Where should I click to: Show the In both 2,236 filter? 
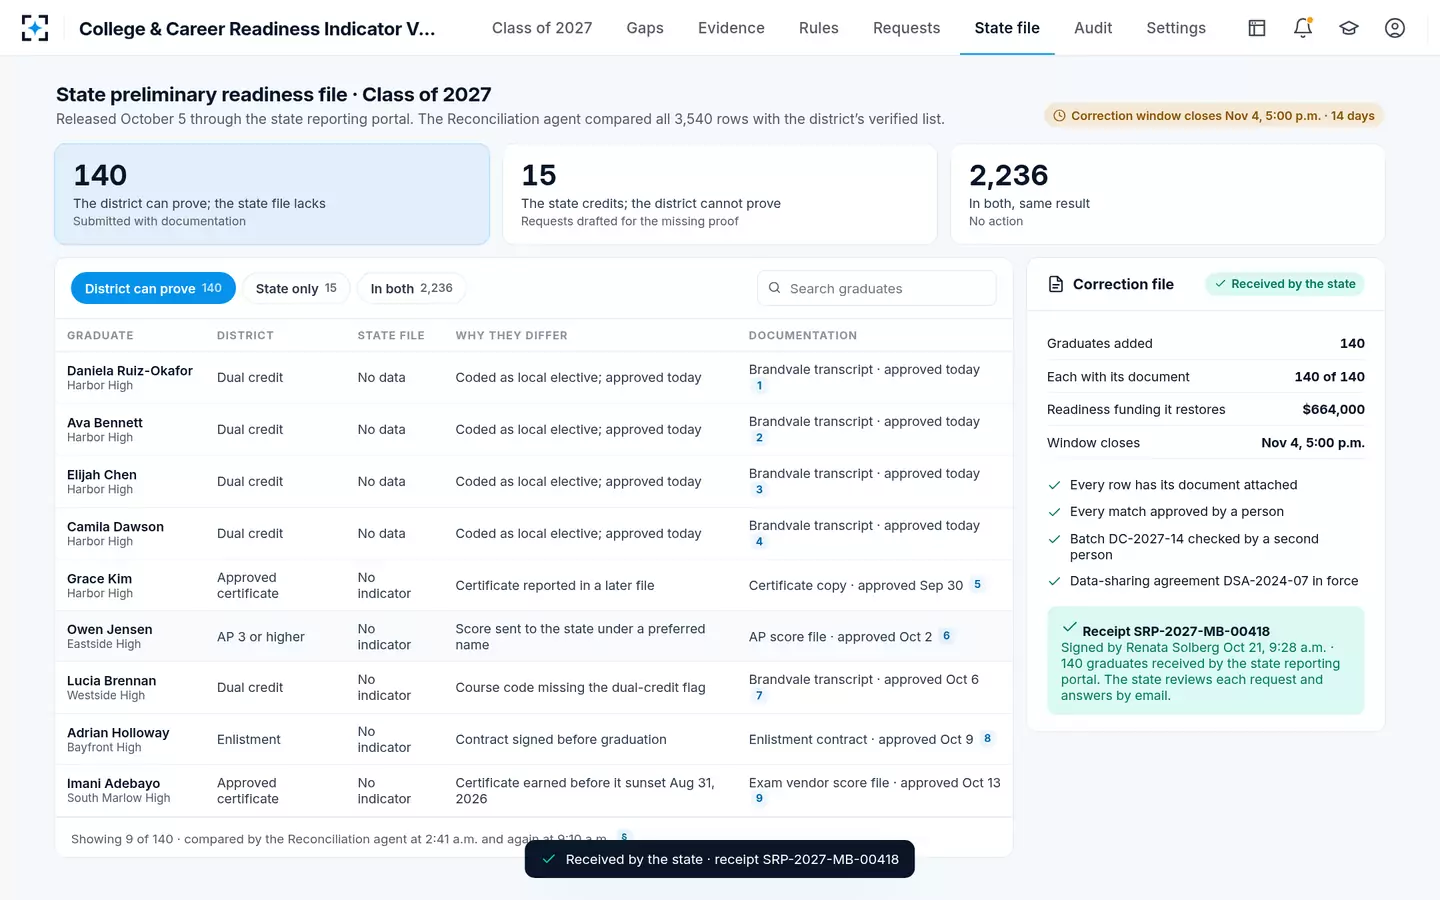[x=411, y=288]
